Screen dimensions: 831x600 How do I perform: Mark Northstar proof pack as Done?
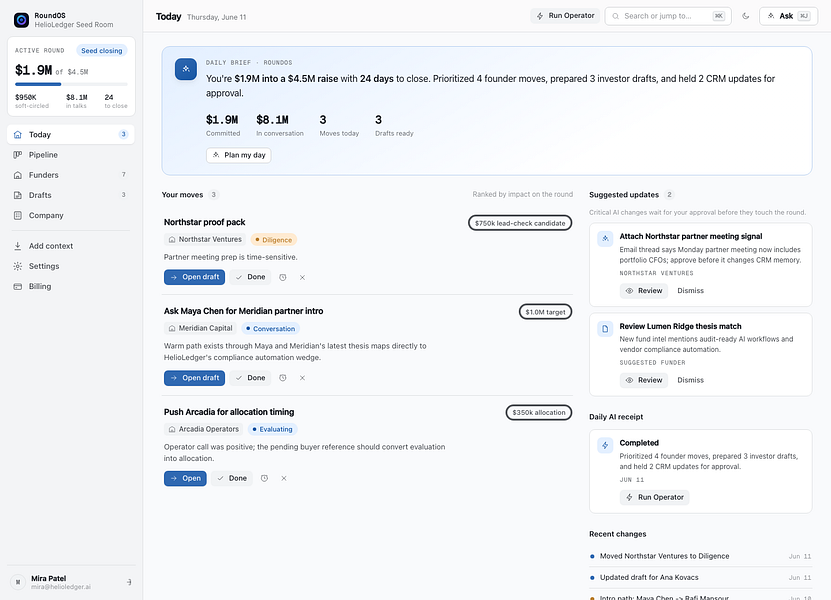click(x=250, y=277)
